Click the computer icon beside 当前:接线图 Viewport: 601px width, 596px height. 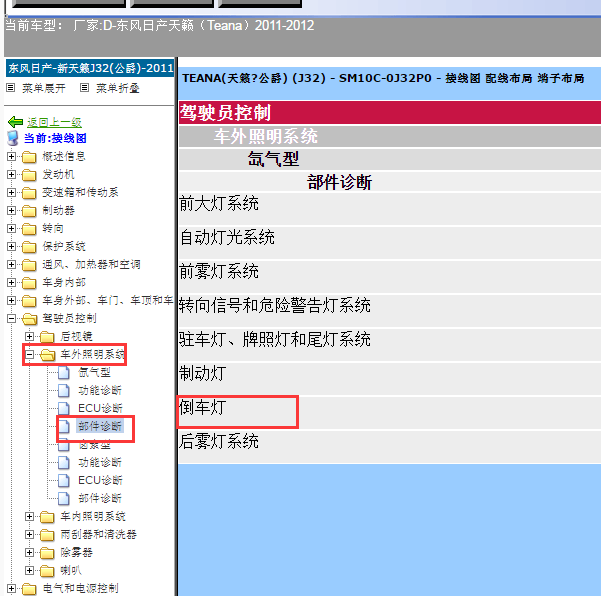13,138
